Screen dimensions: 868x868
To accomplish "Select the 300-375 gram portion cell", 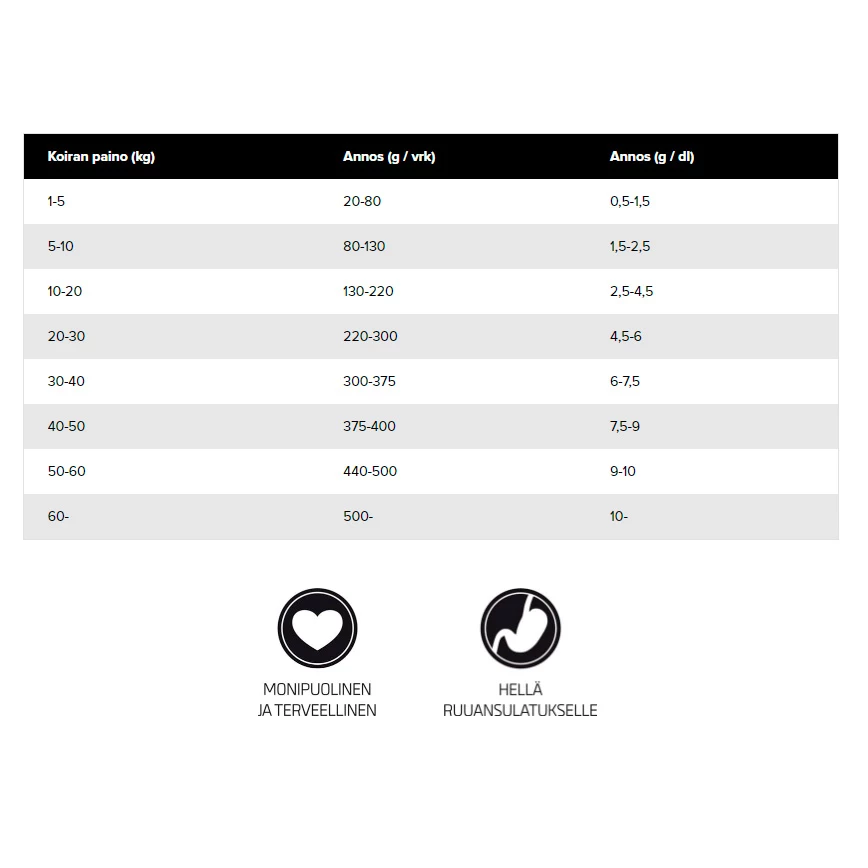I will (x=369, y=382).
